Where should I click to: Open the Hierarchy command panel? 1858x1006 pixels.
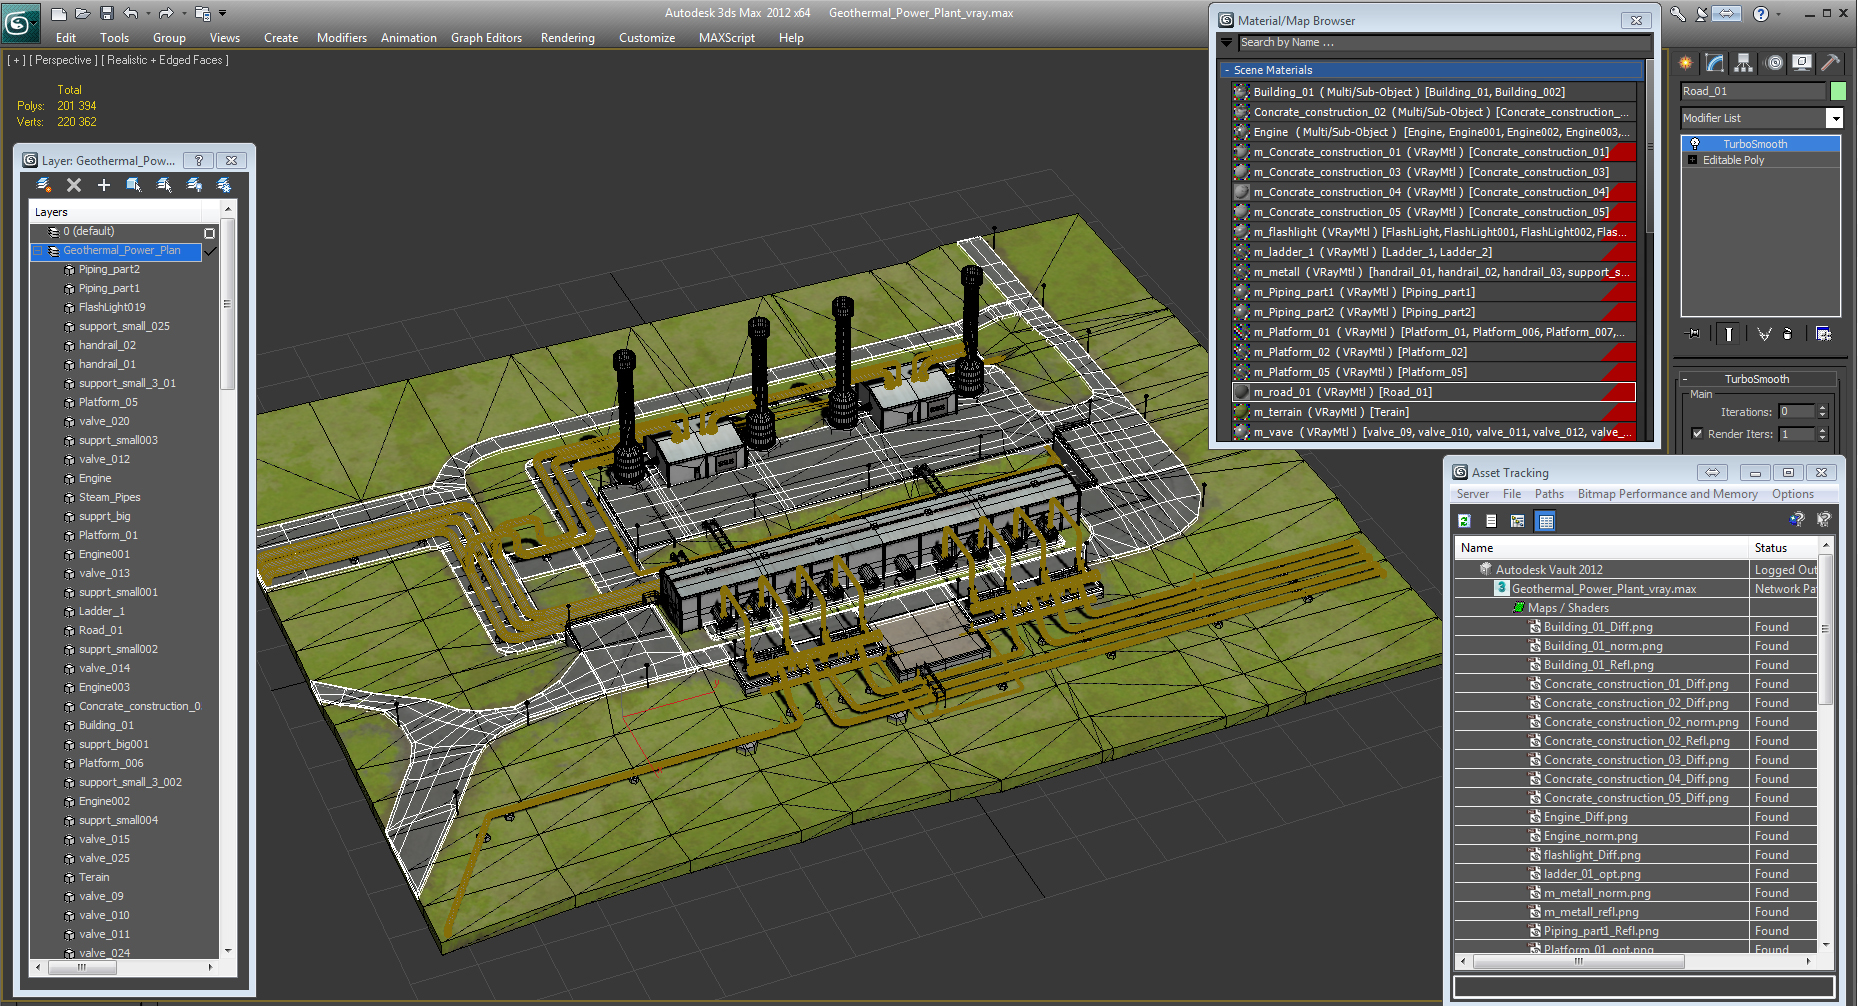(x=1744, y=62)
